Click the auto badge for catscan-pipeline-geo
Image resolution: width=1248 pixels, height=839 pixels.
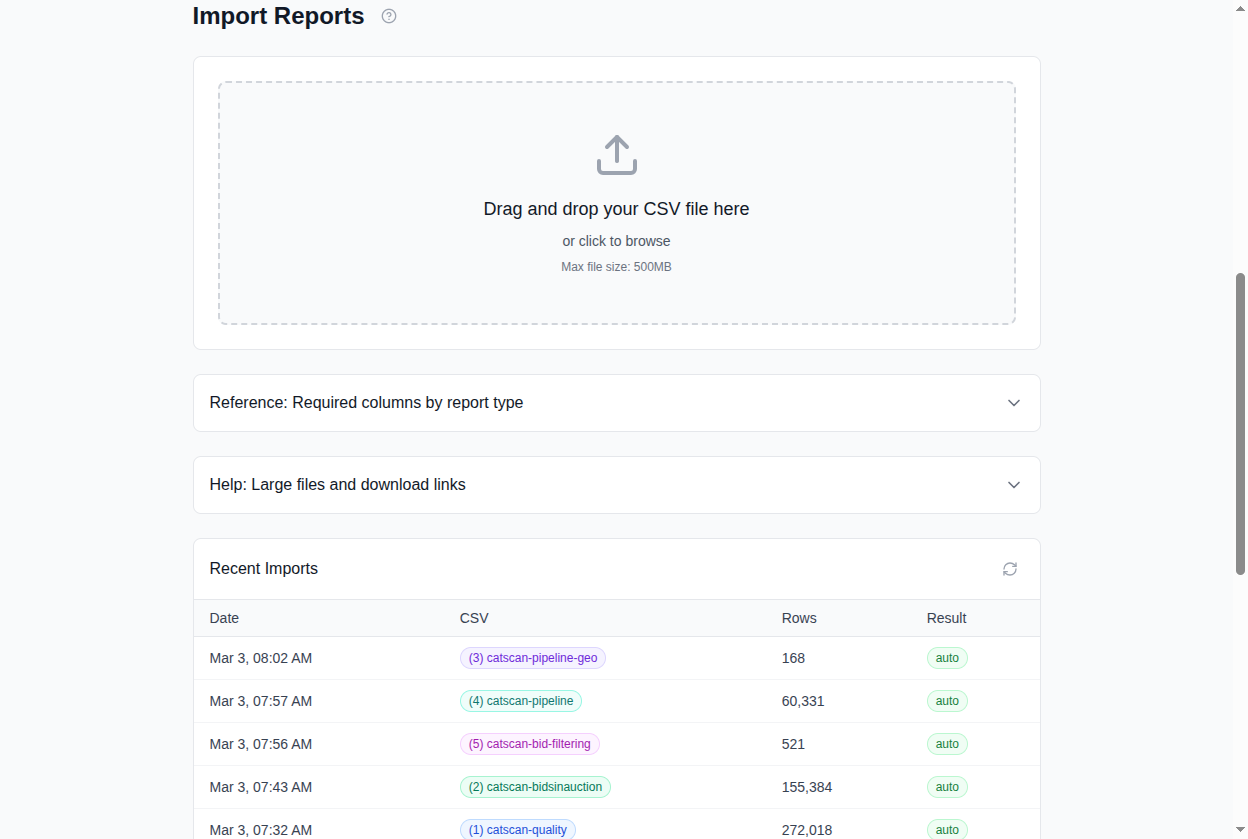pyautogui.click(x=946, y=658)
